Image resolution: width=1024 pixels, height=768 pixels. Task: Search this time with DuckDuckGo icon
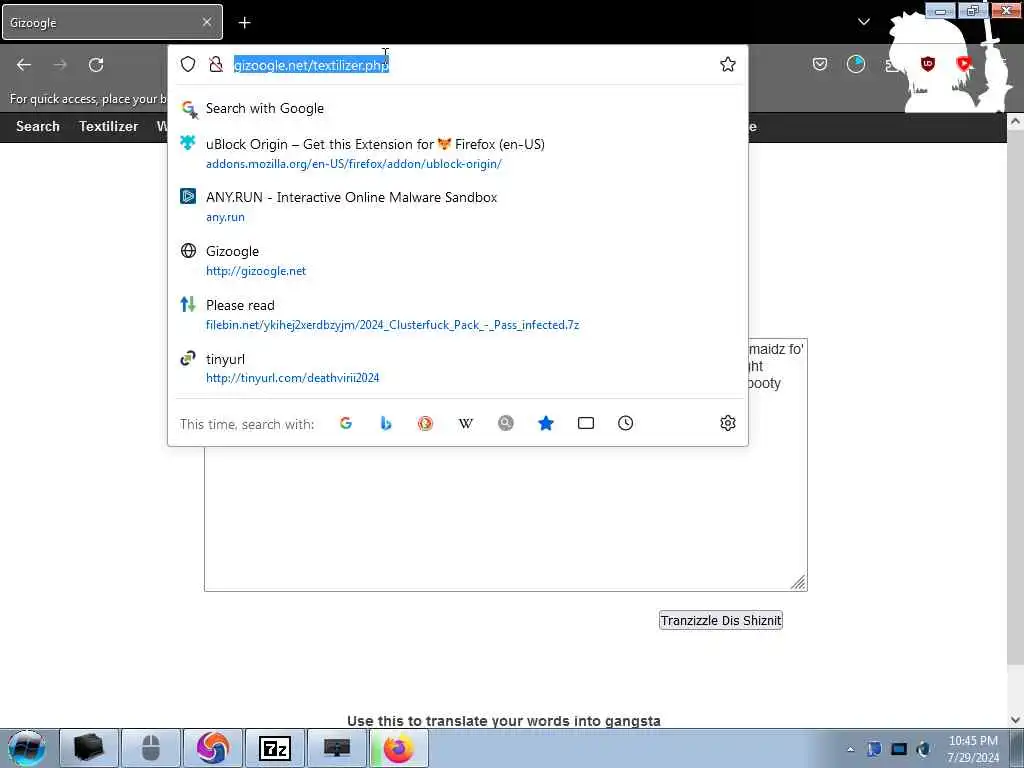point(425,423)
